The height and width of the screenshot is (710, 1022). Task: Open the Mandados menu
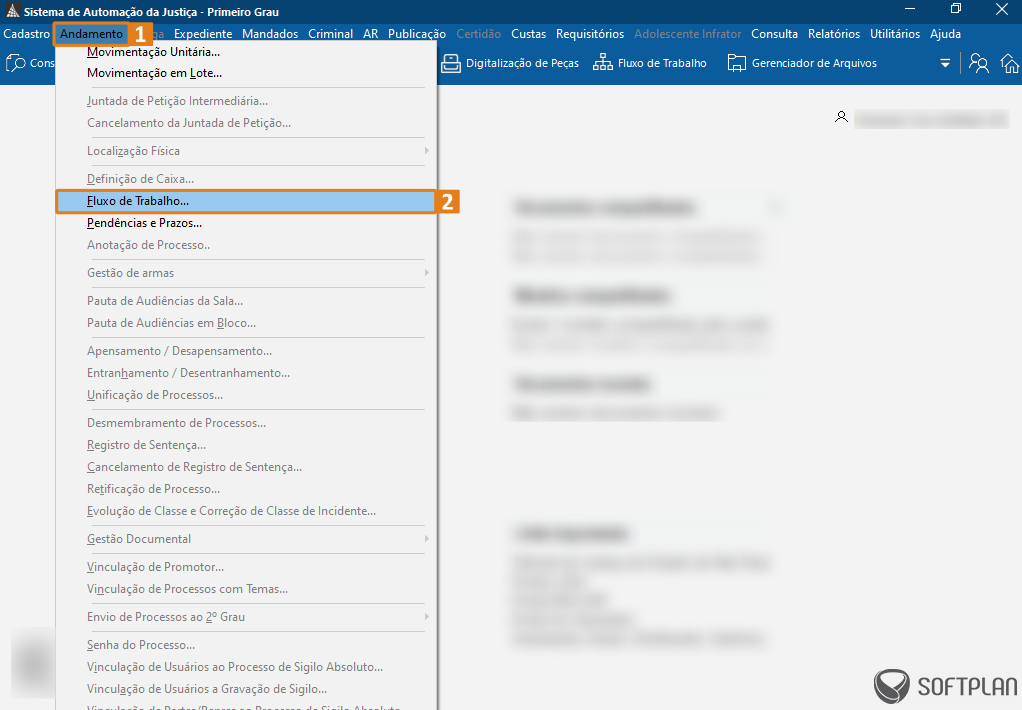270,34
